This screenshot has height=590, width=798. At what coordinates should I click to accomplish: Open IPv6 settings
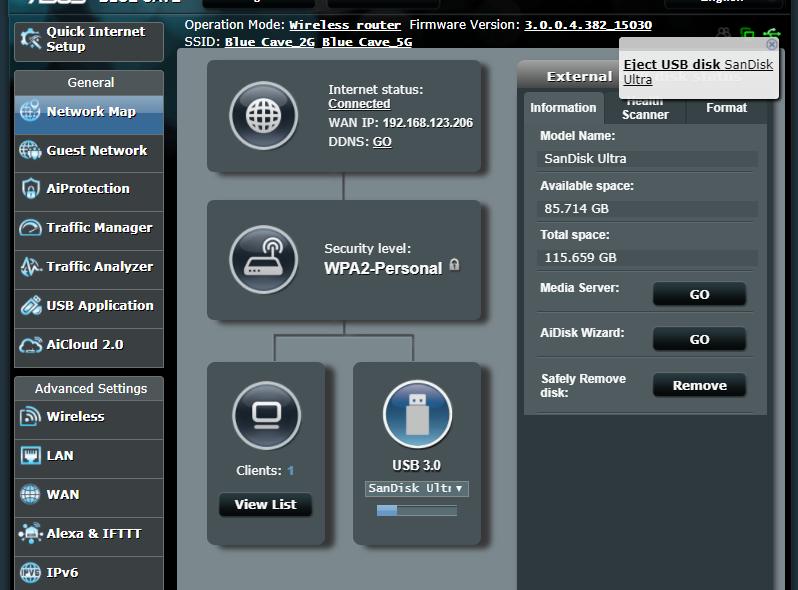tap(89, 573)
